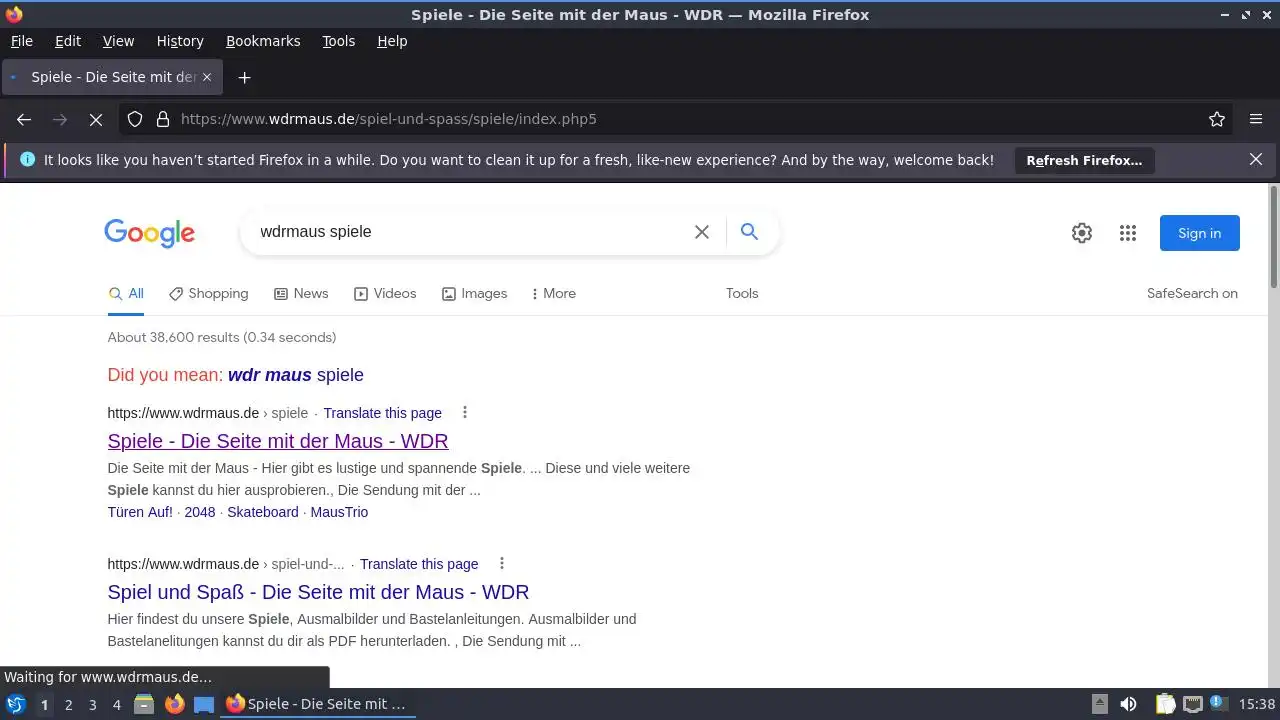Open the Türen Auf! sitelink
The image size is (1280, 720).
140,512
